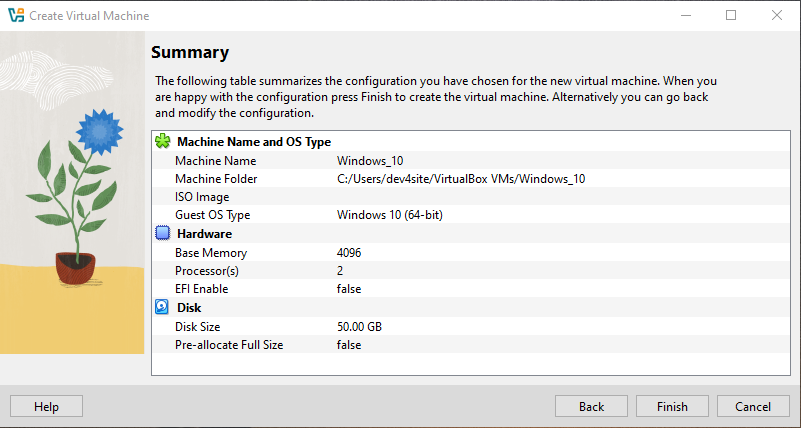Image resolution: width=801 pixels, height=428 pixels.
Task: Click the blue Hardware chip icon
Action: point(163,234)
